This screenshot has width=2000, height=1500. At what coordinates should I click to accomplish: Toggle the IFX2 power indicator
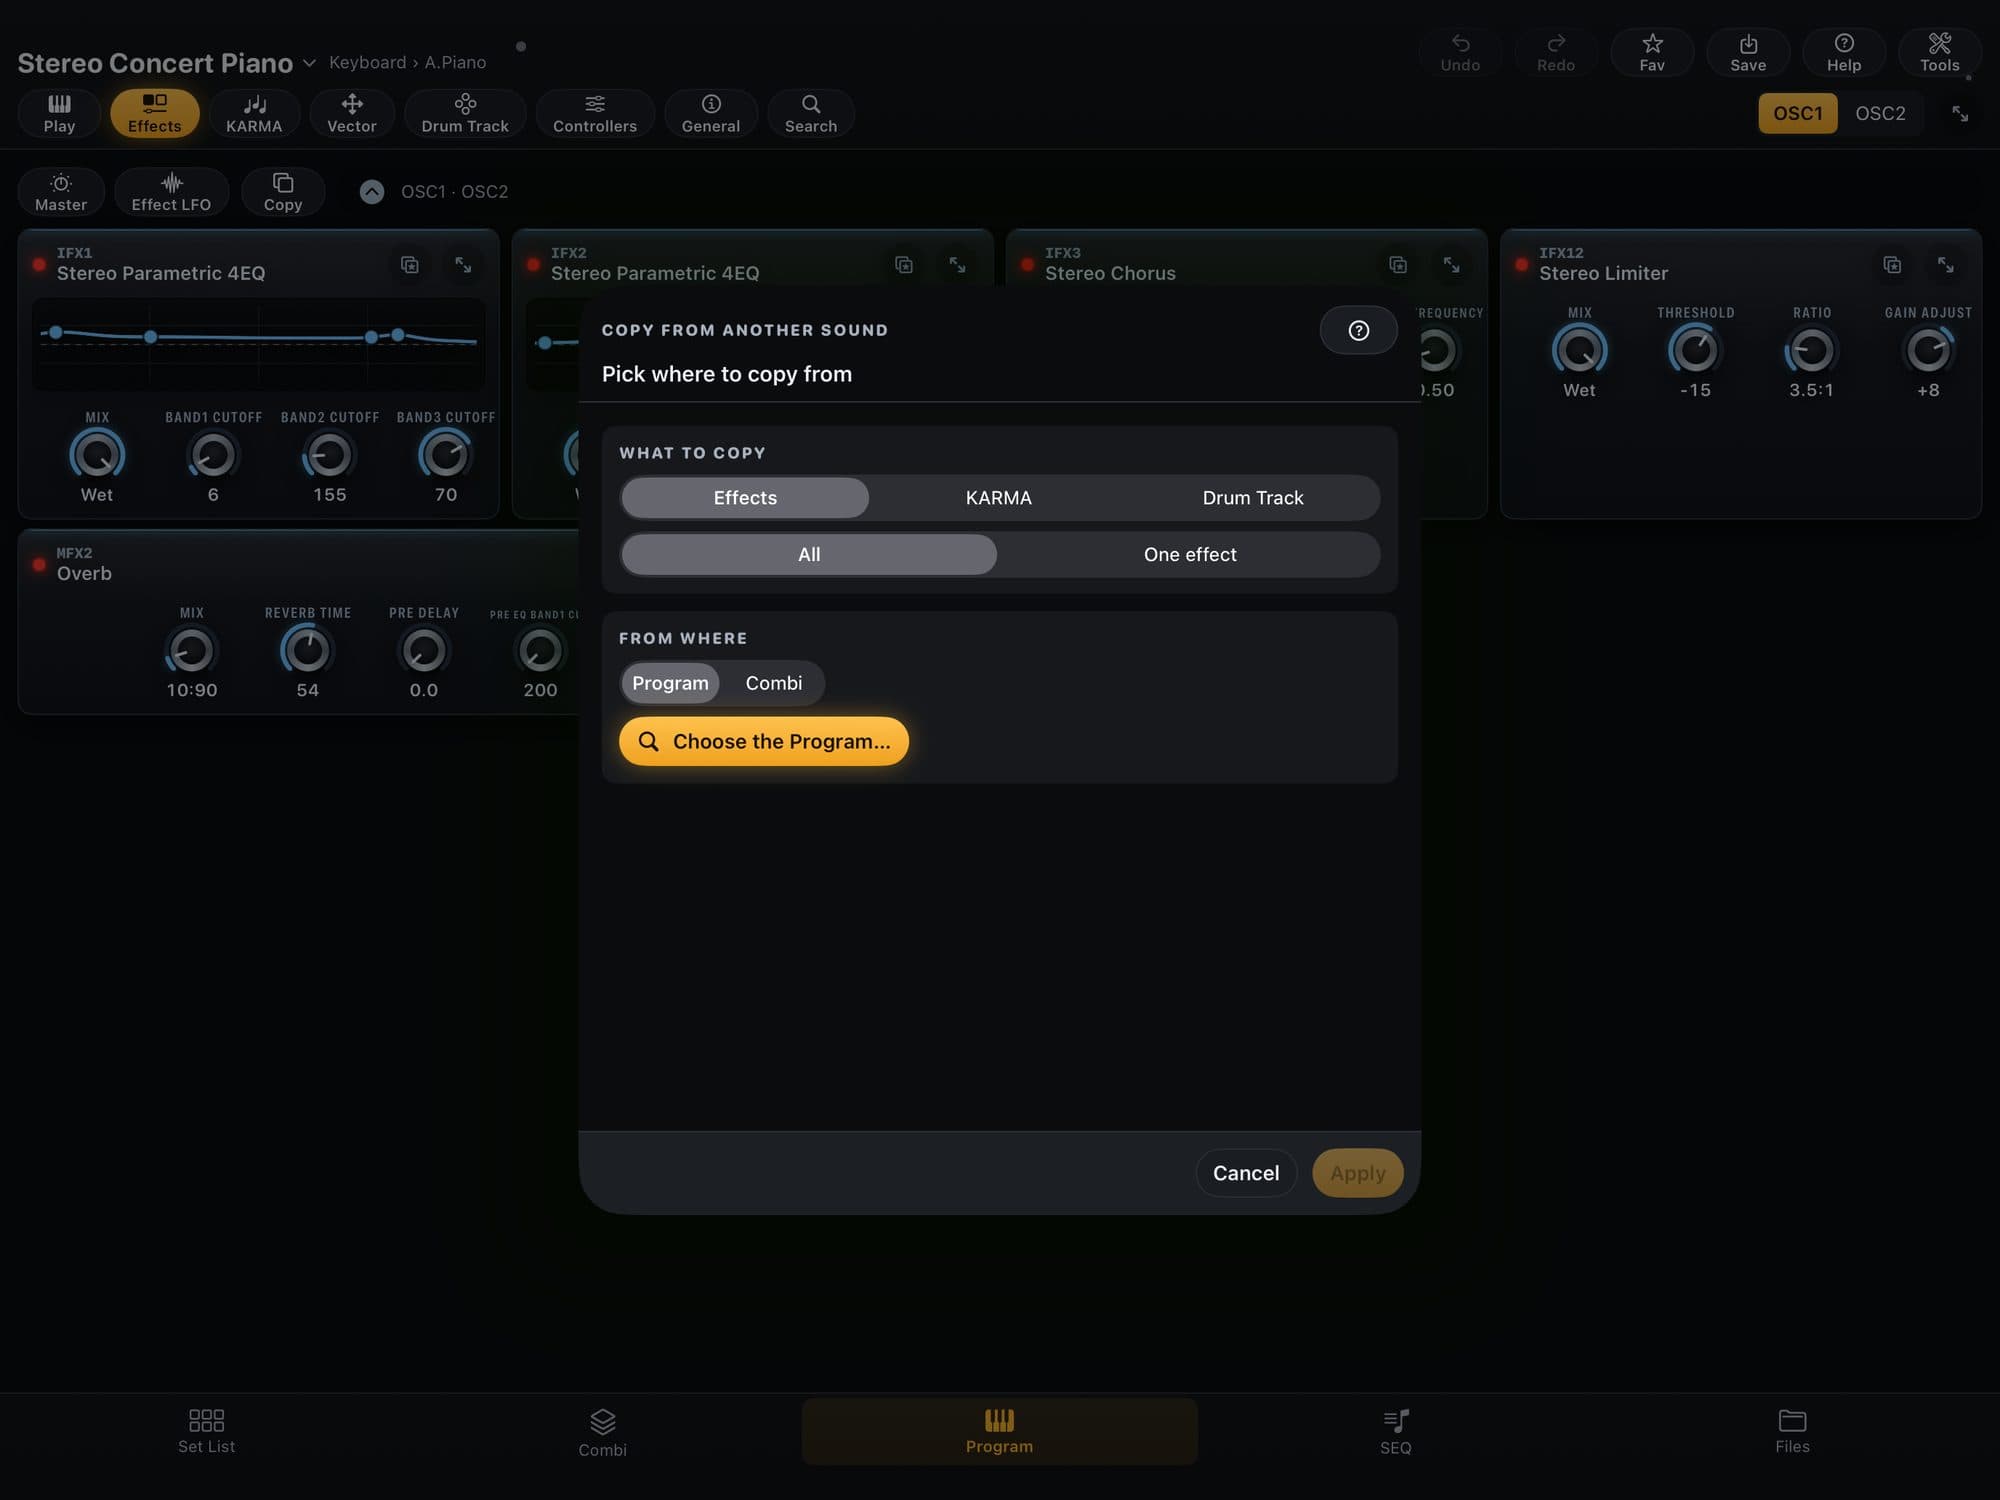click(x=533, y=265)
